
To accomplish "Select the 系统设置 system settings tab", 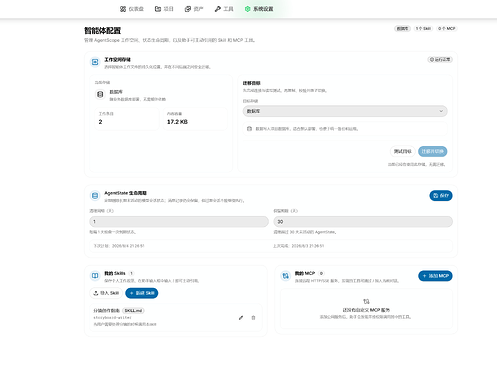I will [259, 9].
